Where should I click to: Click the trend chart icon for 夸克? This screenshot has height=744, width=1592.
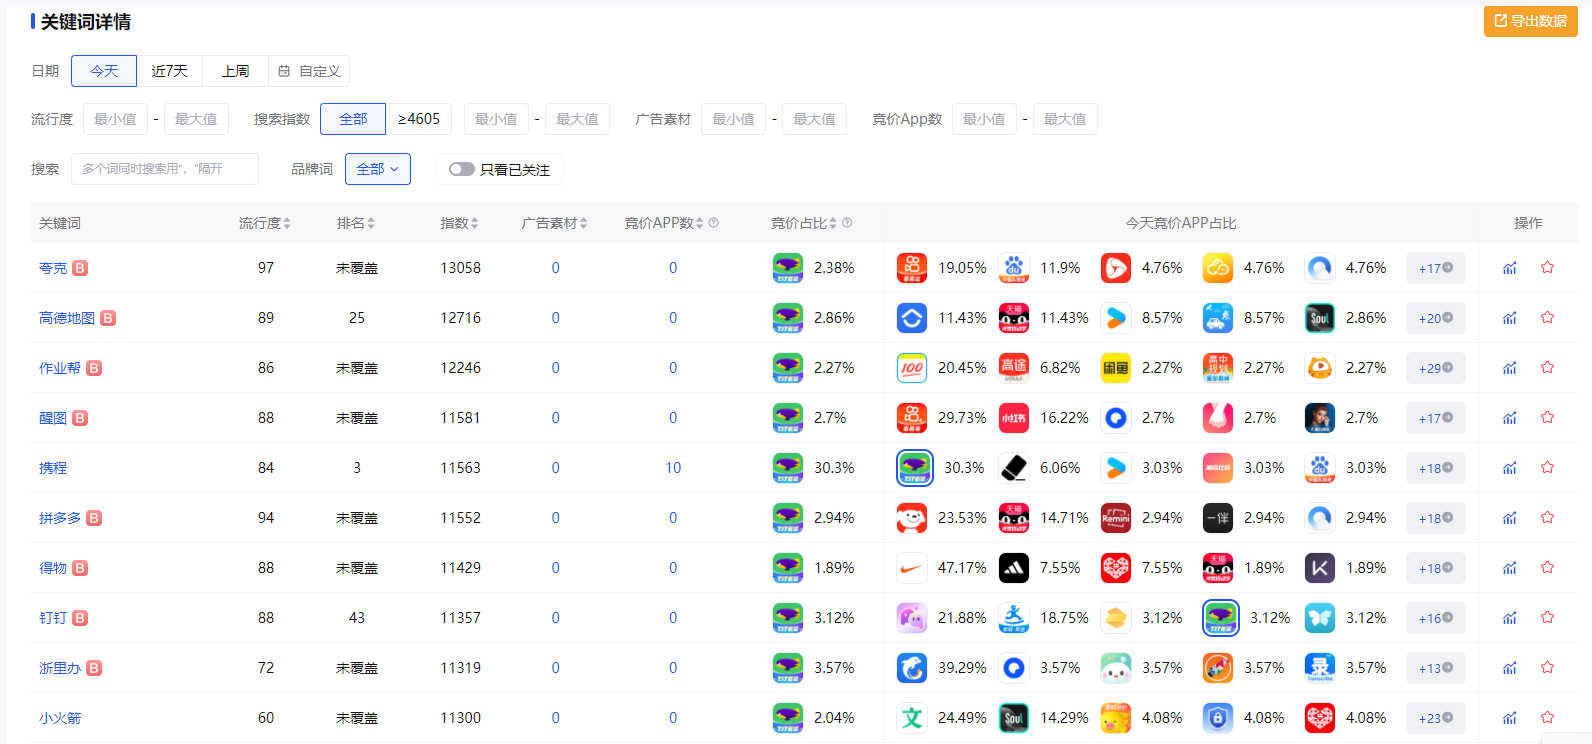1509,268
